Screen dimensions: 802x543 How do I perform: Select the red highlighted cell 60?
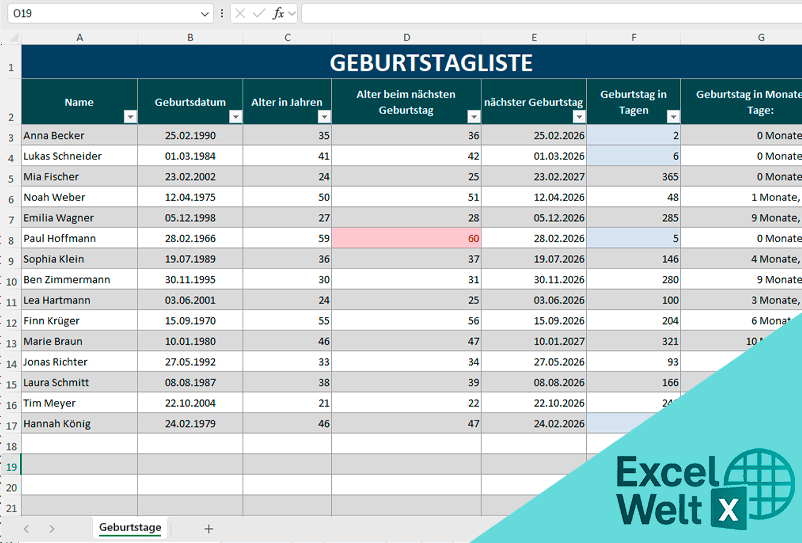pos(407,238)
